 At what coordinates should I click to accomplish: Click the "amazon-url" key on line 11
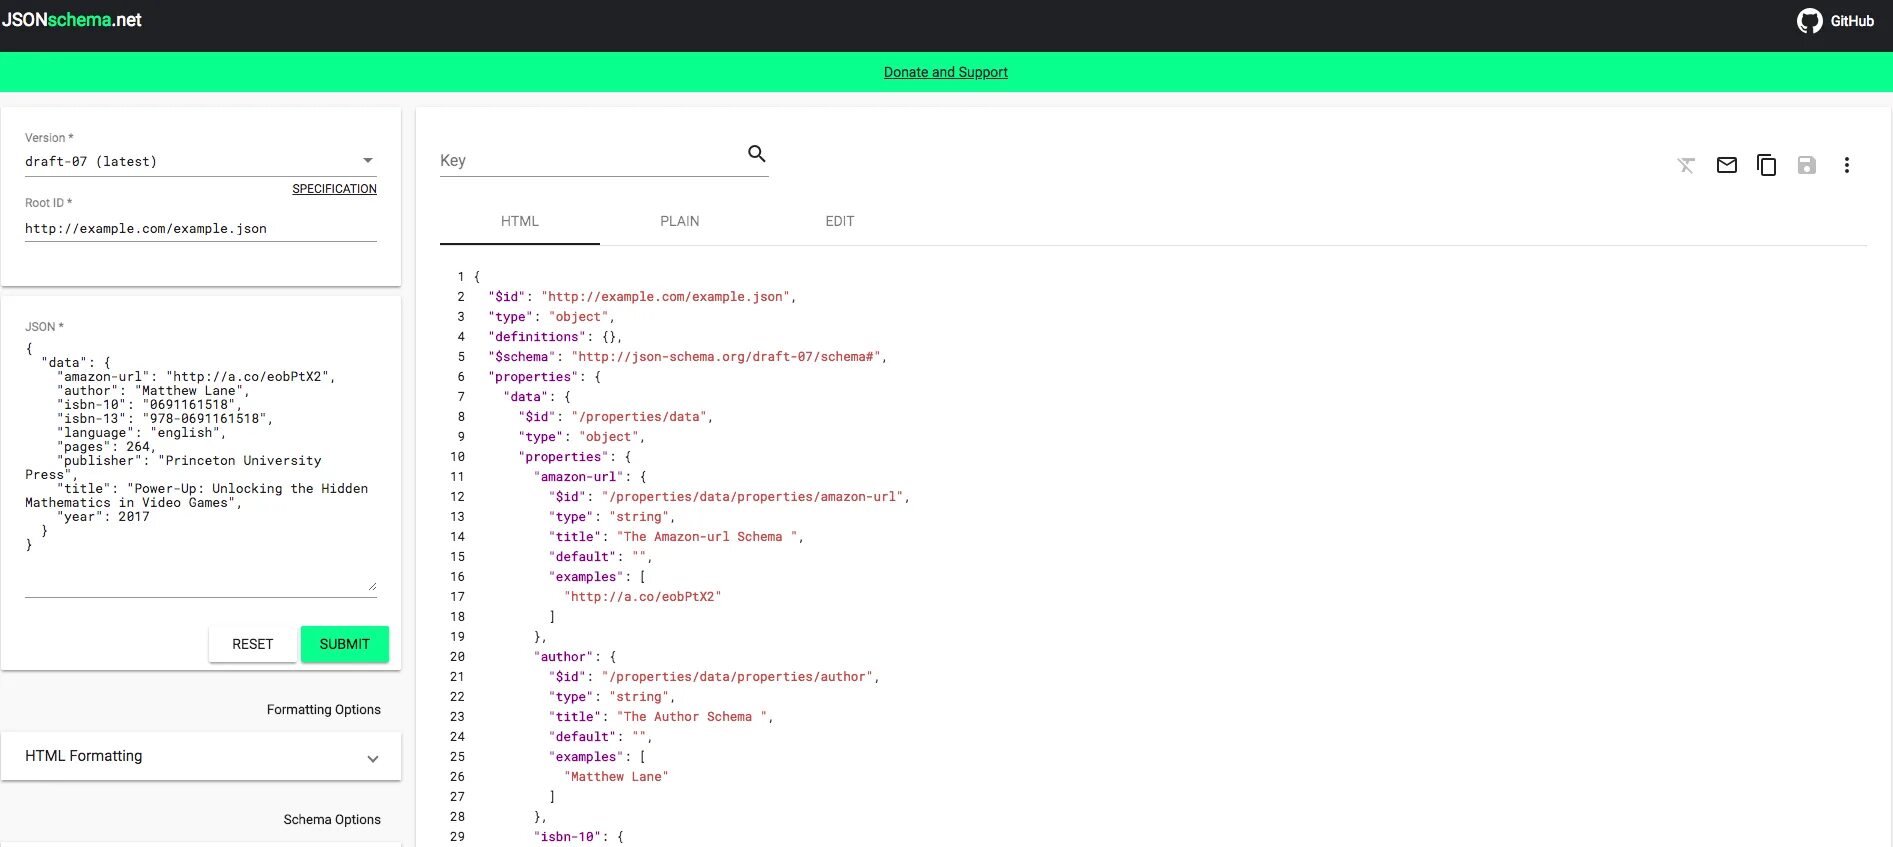579,477
